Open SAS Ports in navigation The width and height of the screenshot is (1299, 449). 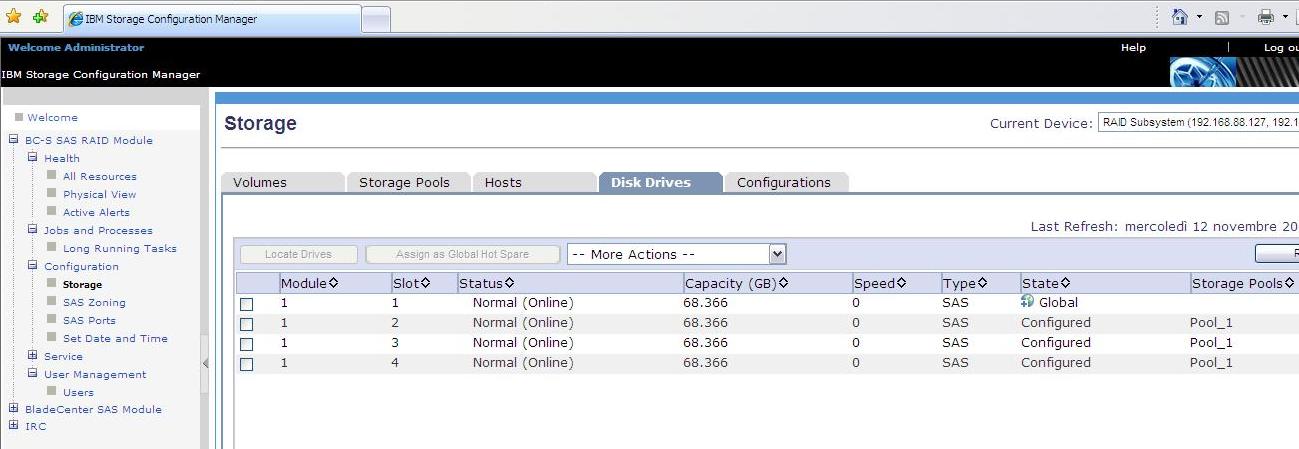click(89, 321)
